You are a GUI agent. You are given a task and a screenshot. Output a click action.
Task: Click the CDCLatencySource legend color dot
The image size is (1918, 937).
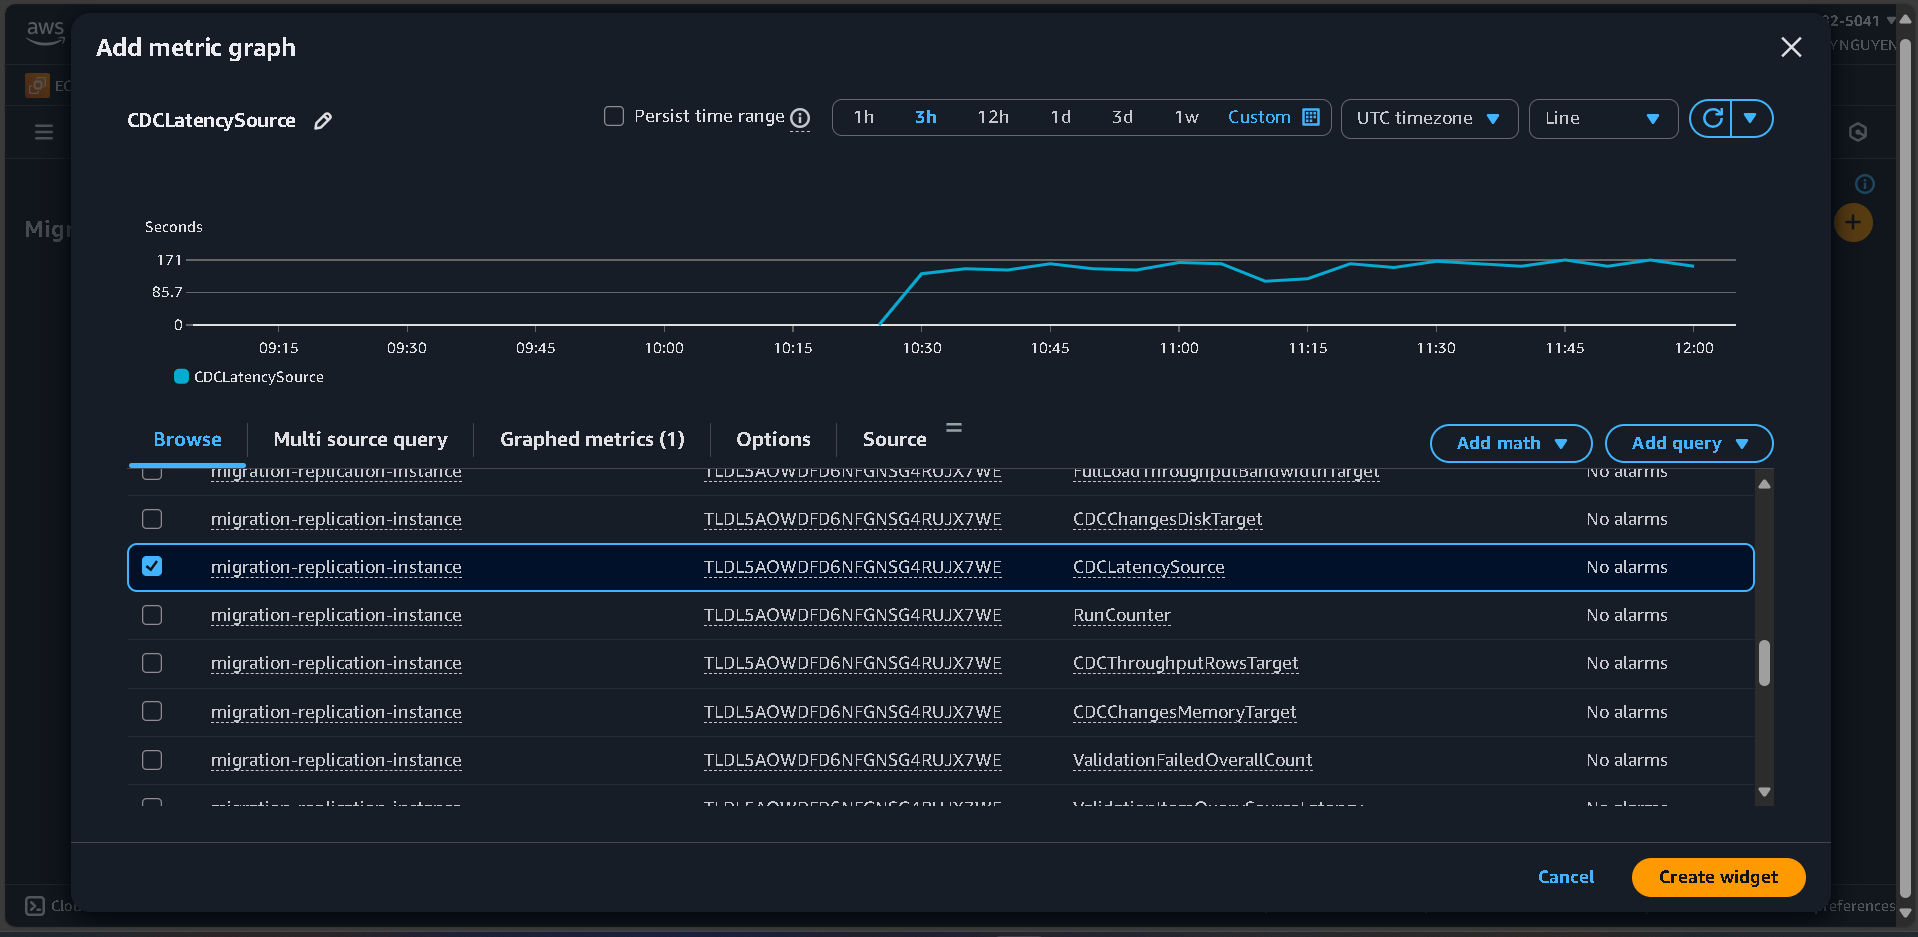click(180, 376)
